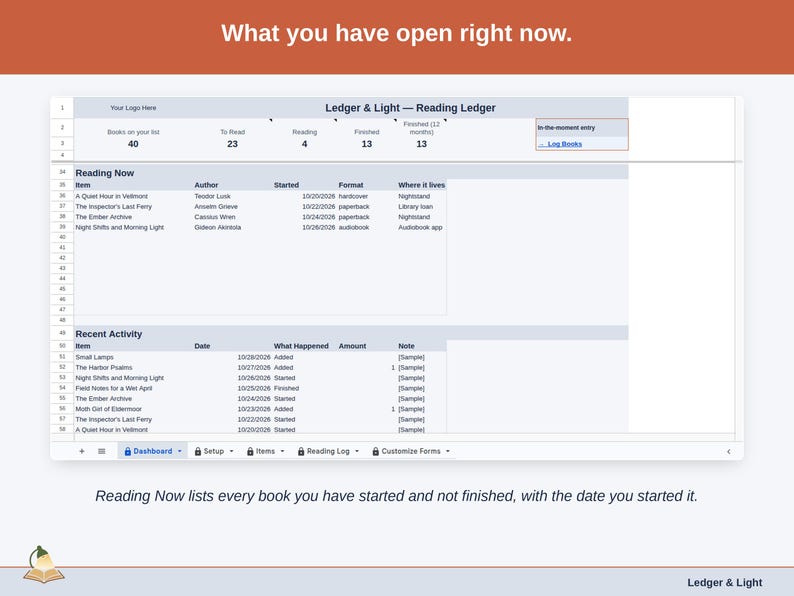Switch to the Items sheet tab

point(265,451)
